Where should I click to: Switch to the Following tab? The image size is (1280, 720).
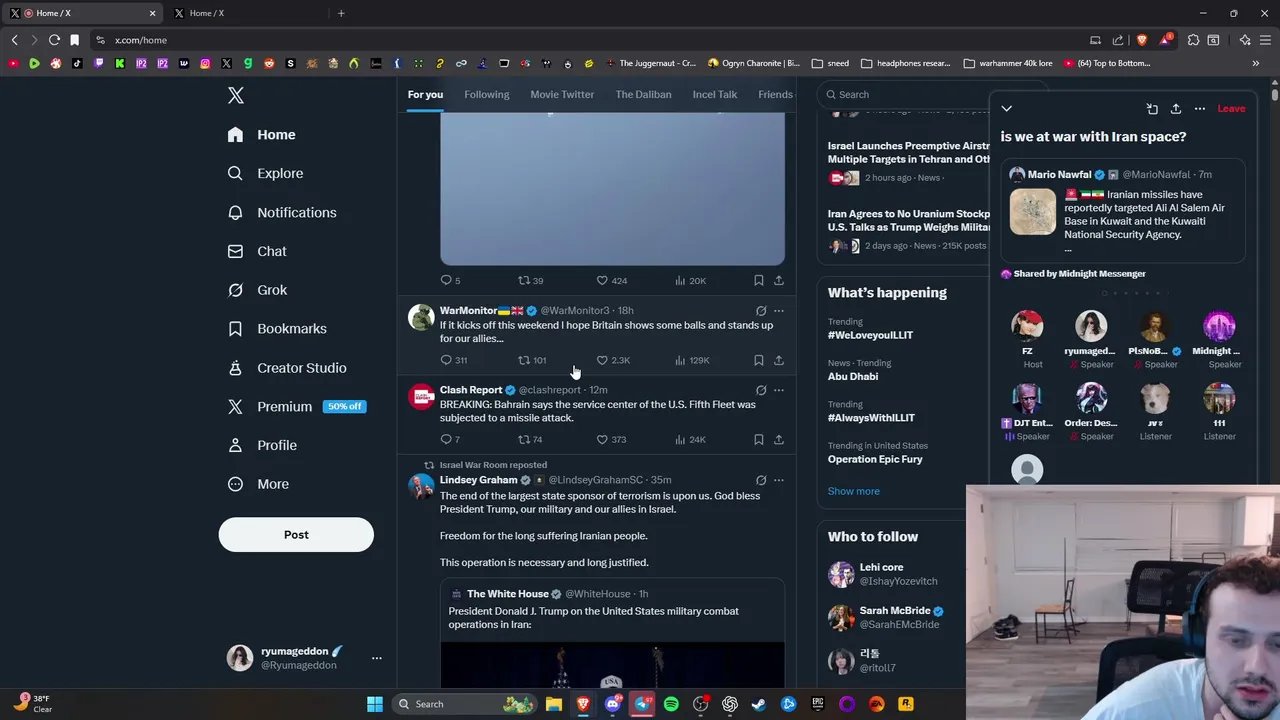coord(487,94)
